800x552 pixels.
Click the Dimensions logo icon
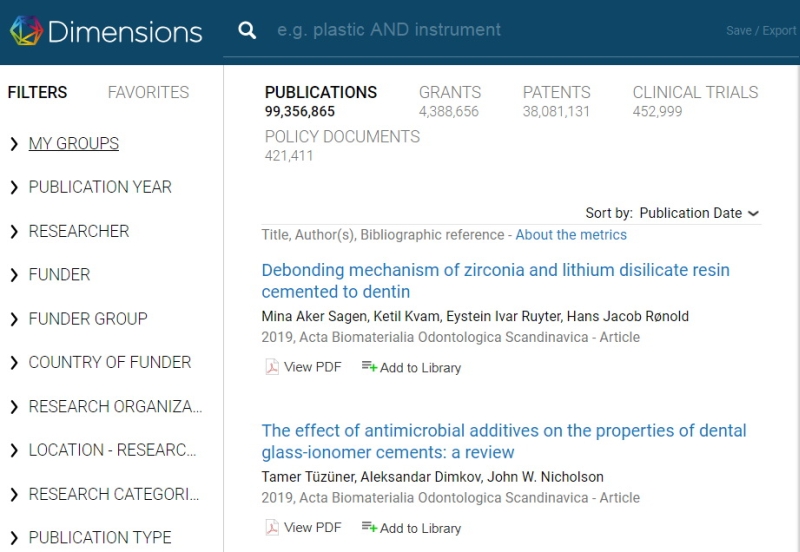coord(26,31)
